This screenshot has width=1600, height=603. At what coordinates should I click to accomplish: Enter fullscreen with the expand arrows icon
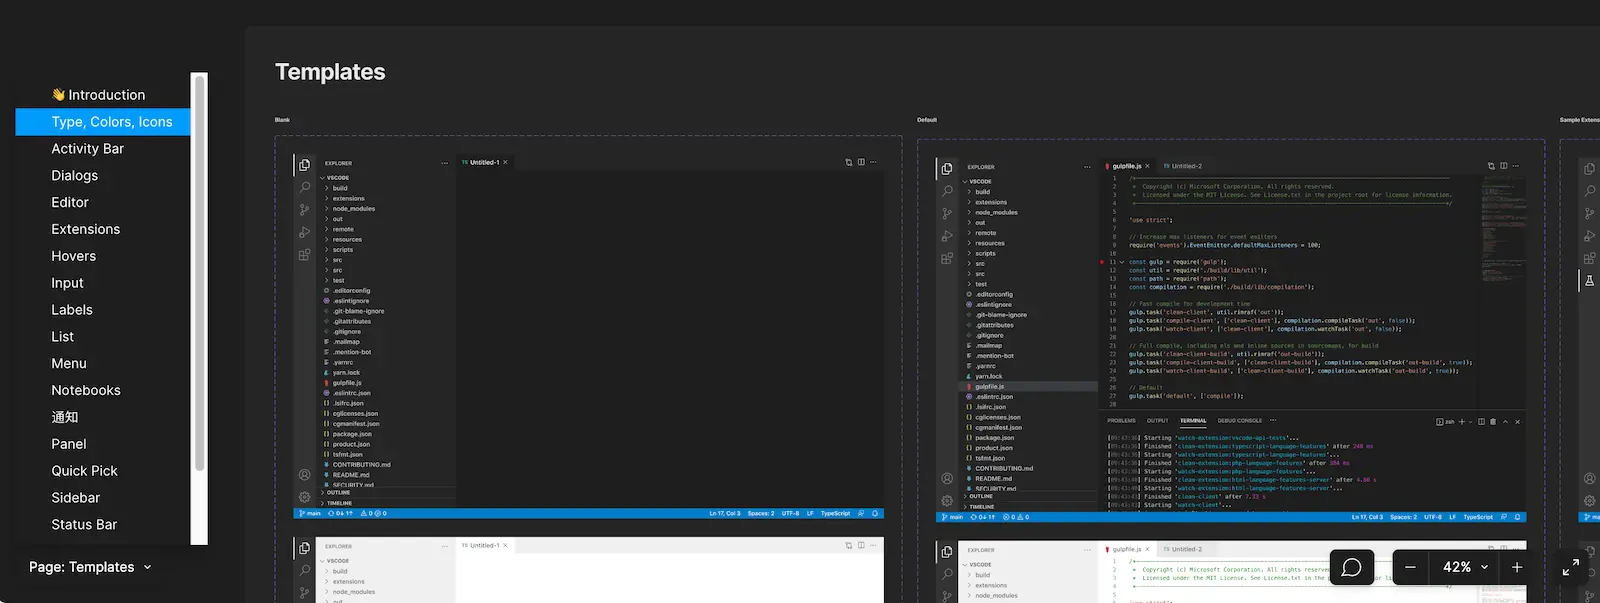point(1571,567)
